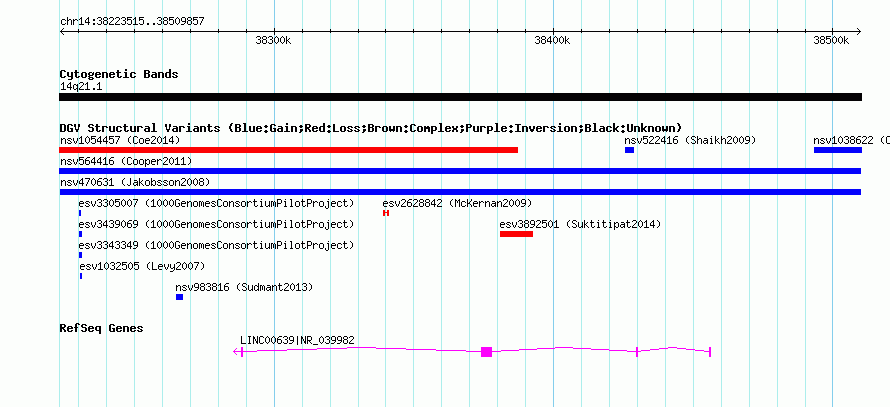
Task: Select the nsv470631 (Jakobsson2008) blue bar
Action: (460, 192)
